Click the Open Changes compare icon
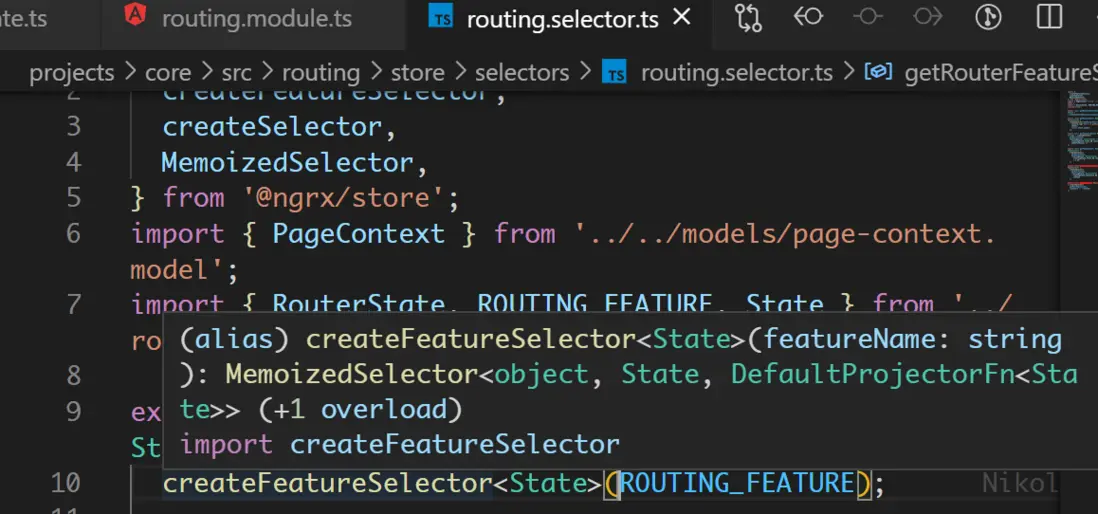The image size is (1098, 514). point(748,17)
